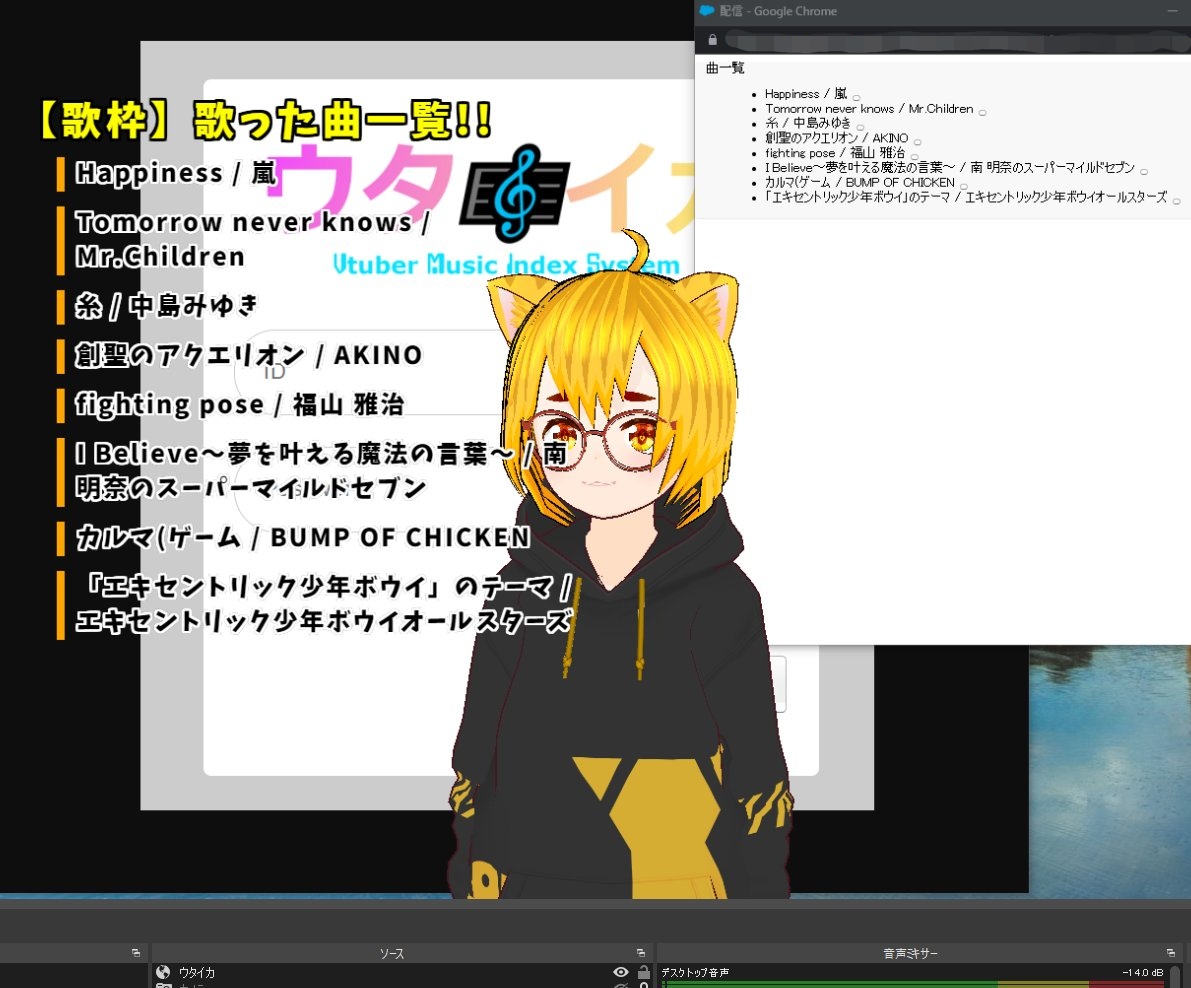Click the デスクトップ音声 mixer label
The width and height of the screenshot is (1191, 988).
(x=695, y=972)
